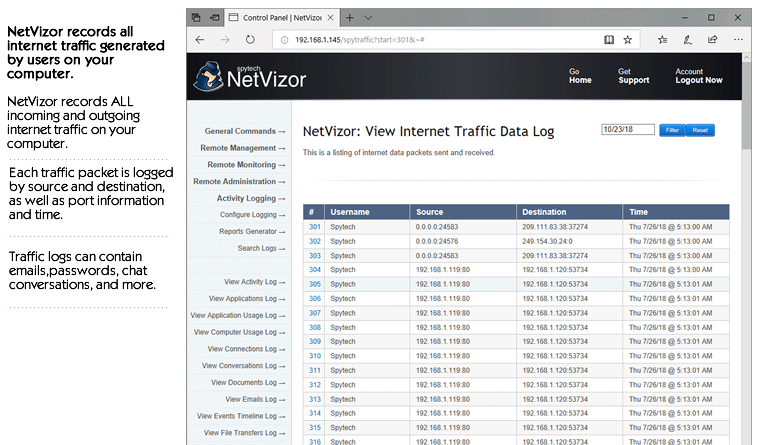Open traffic entry 301 link
761x445 pixels.
tap(314, 227)
